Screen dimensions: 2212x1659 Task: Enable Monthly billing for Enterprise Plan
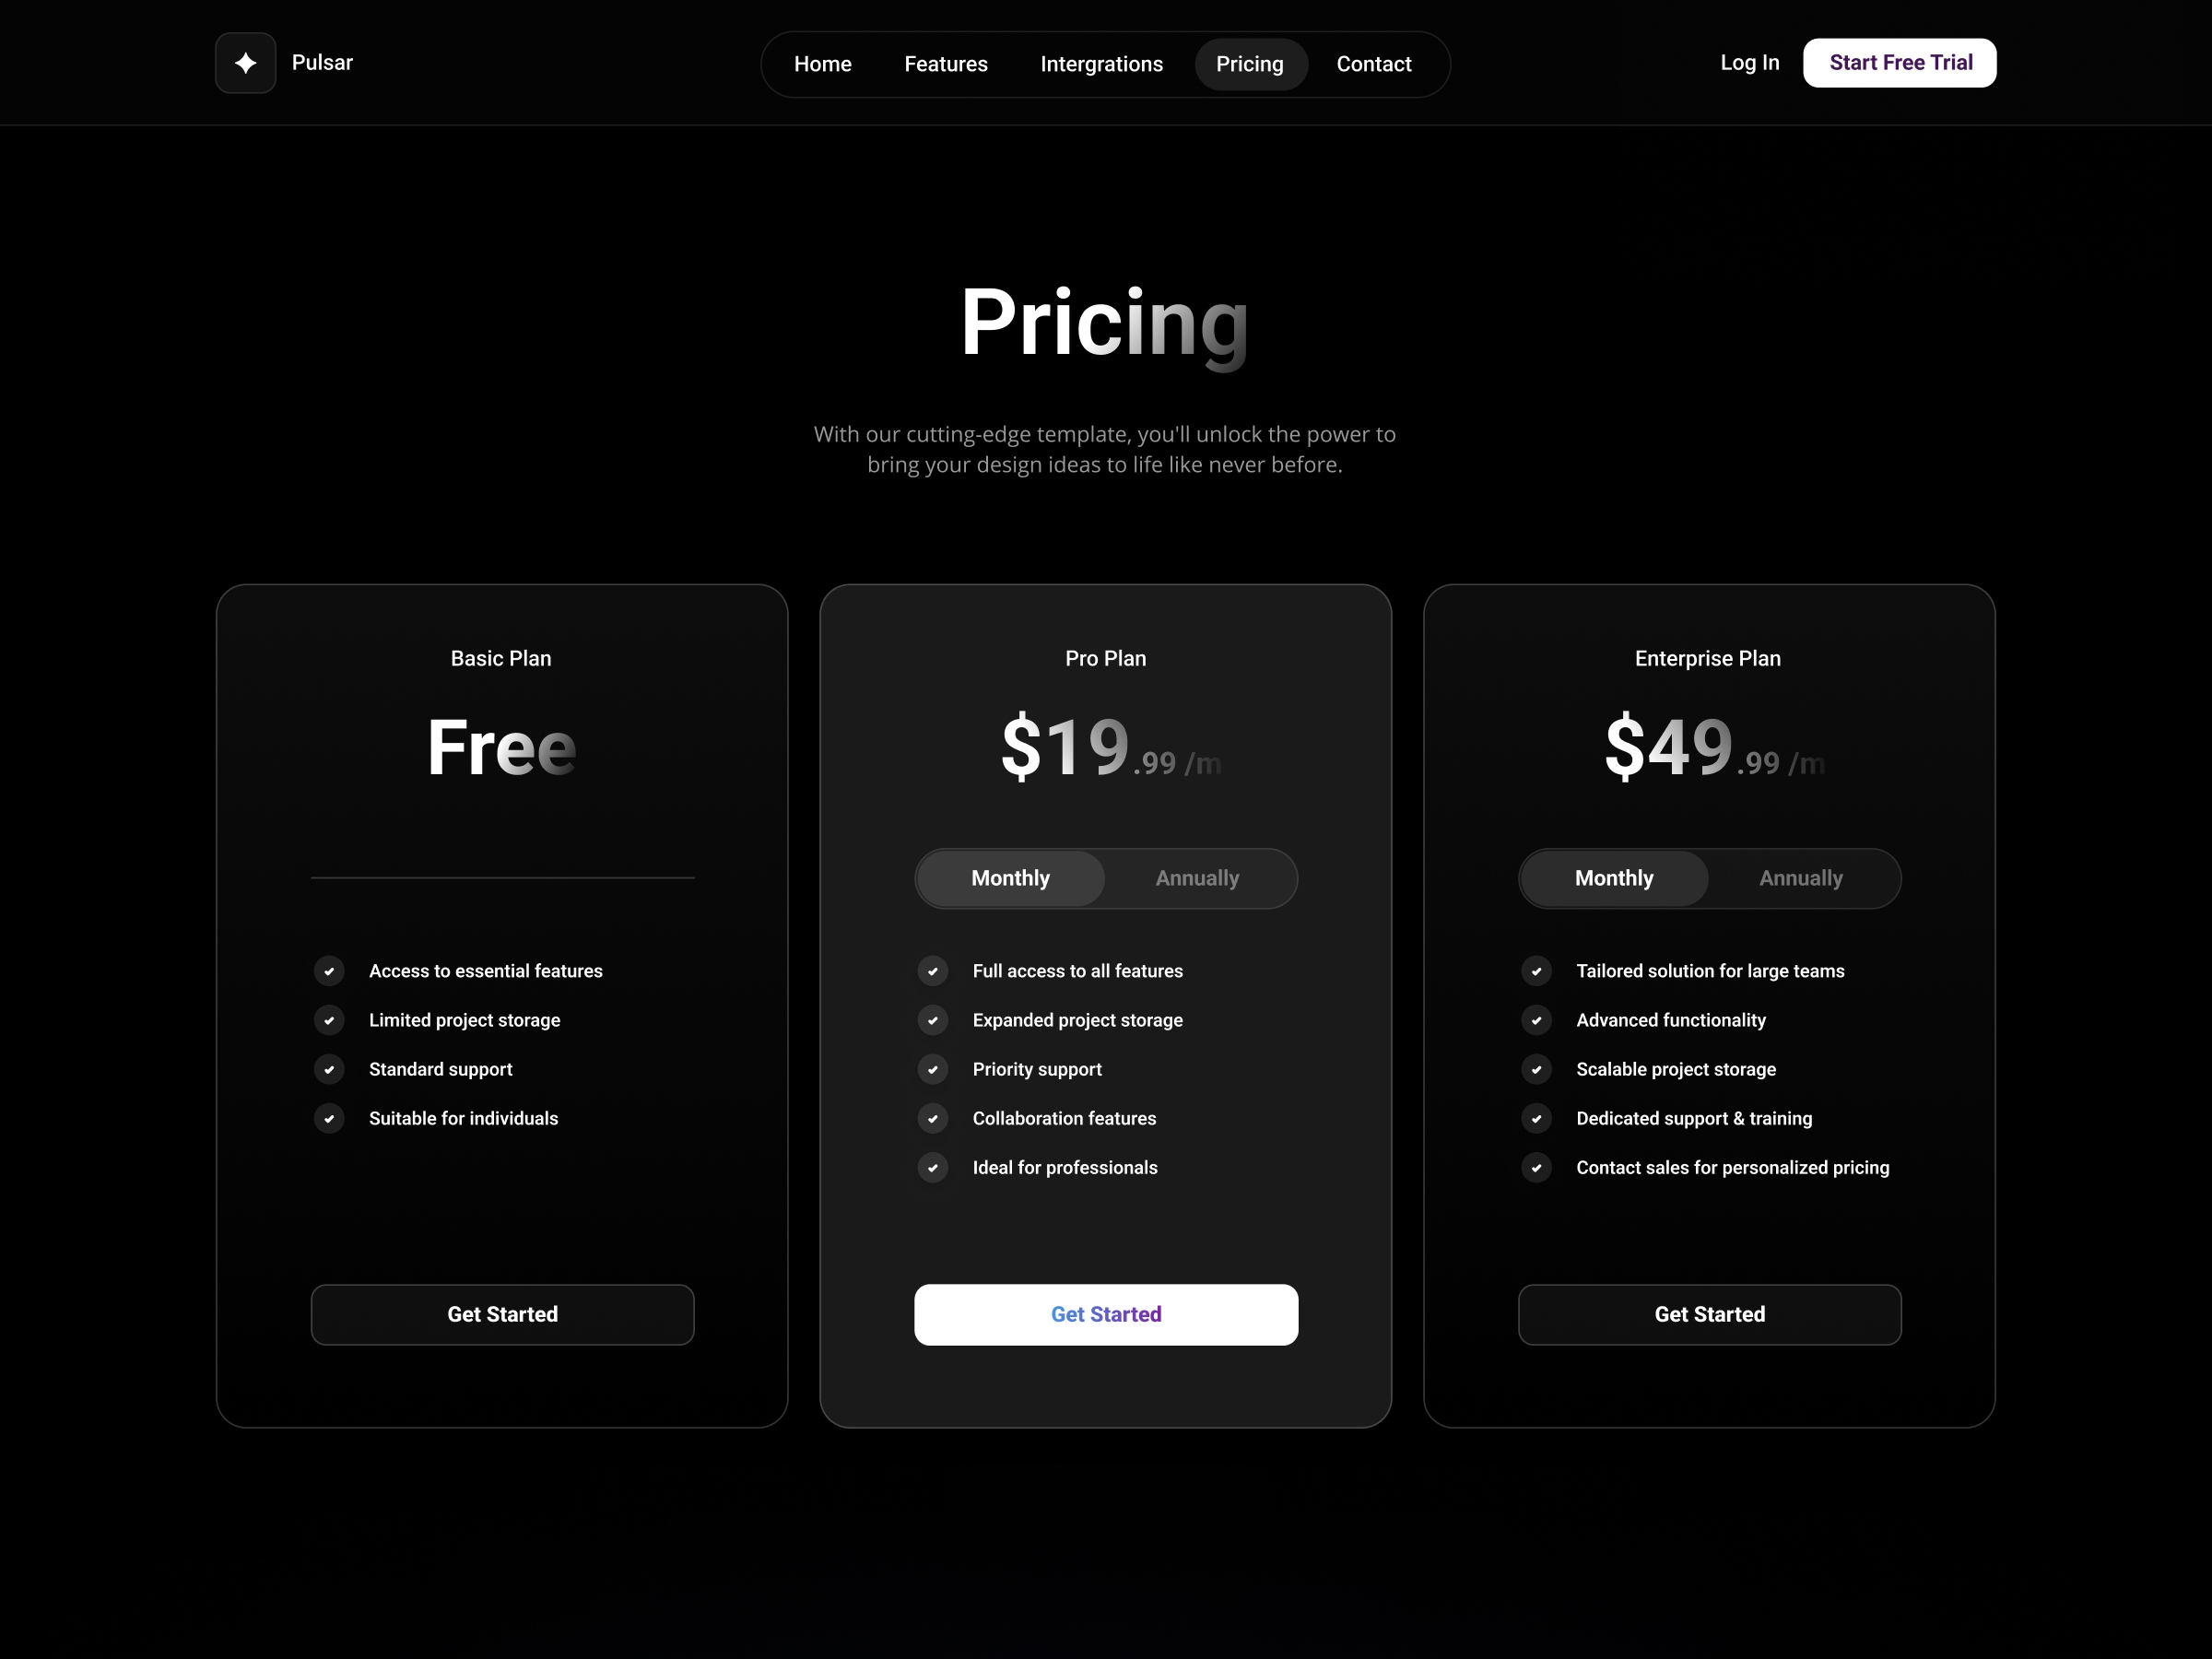[x=1613, y=877]
